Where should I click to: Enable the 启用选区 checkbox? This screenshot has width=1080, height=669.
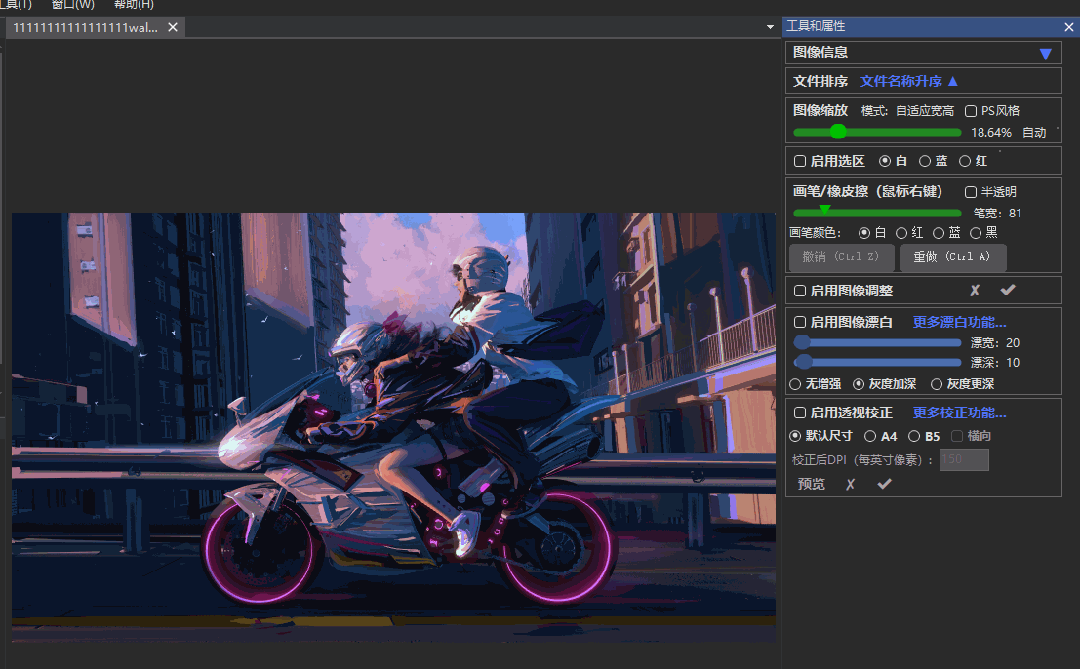pos(800,161)
